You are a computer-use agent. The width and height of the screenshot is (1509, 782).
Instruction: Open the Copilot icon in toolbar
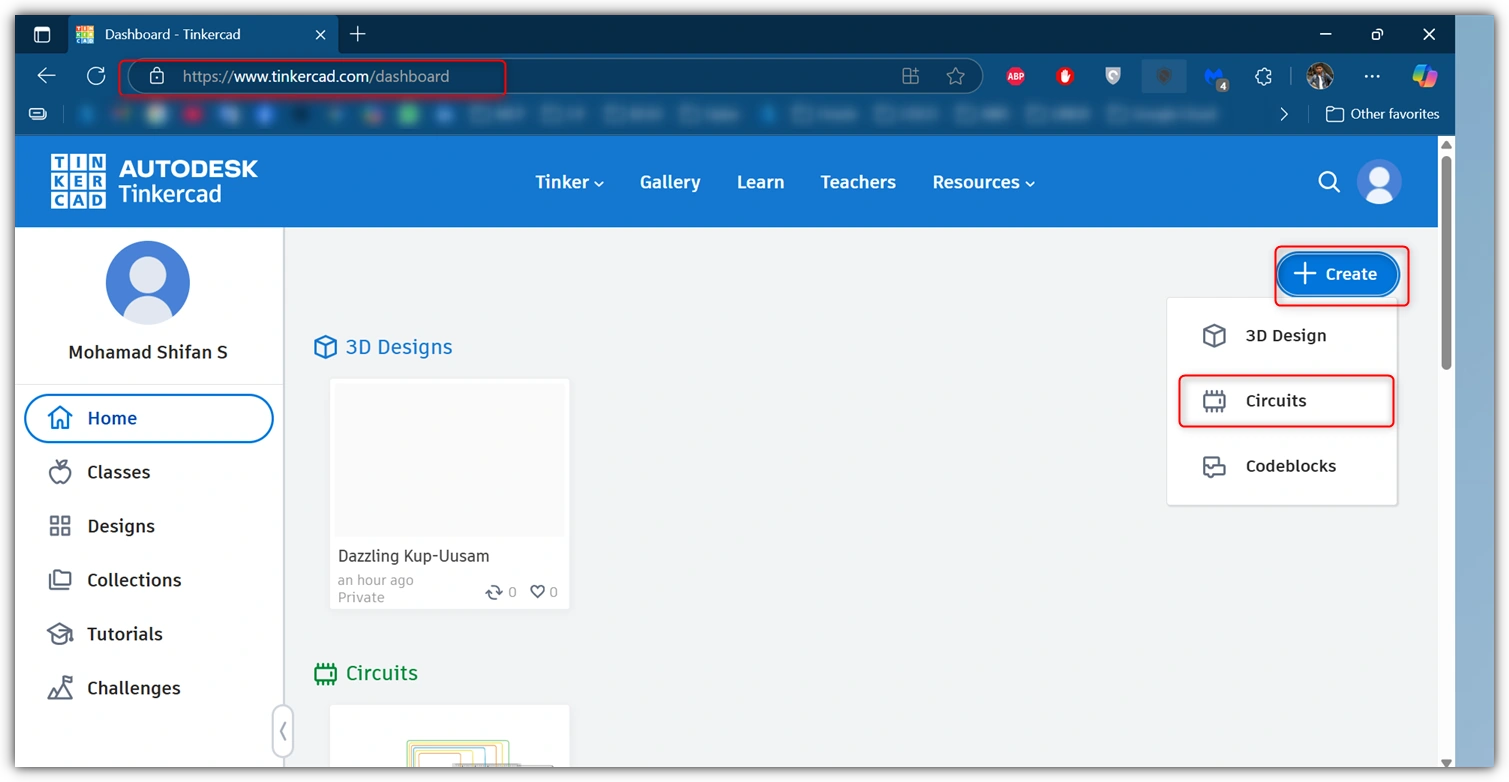(1424, 76)
